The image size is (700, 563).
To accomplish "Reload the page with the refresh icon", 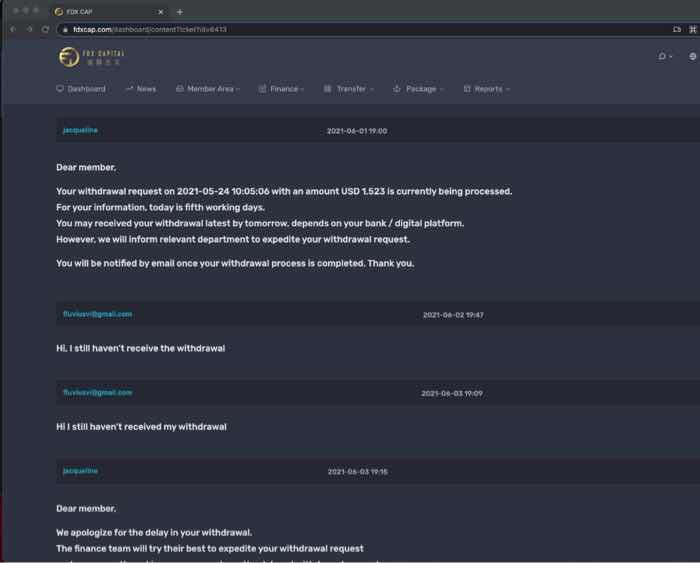I will coord(45,29).
